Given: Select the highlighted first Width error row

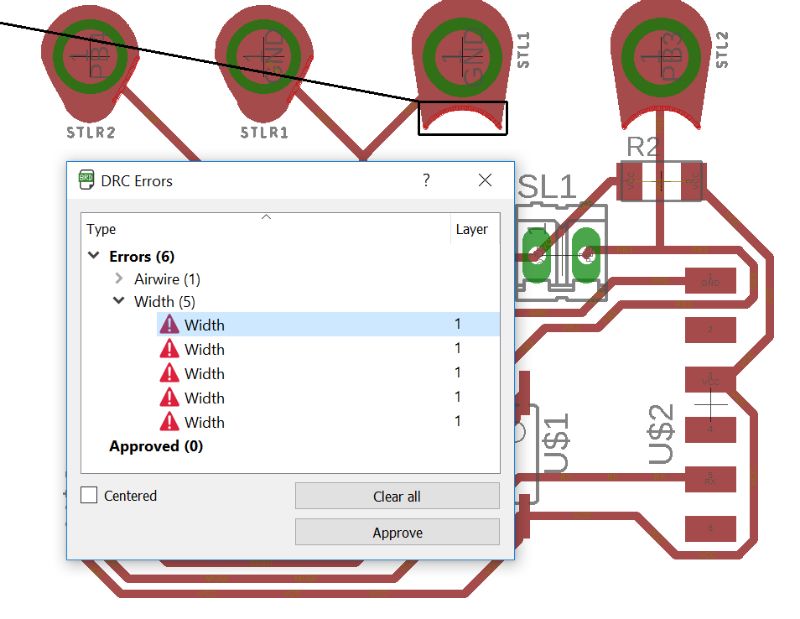Looking at the screenshot, I should click(x=328, y=324).
